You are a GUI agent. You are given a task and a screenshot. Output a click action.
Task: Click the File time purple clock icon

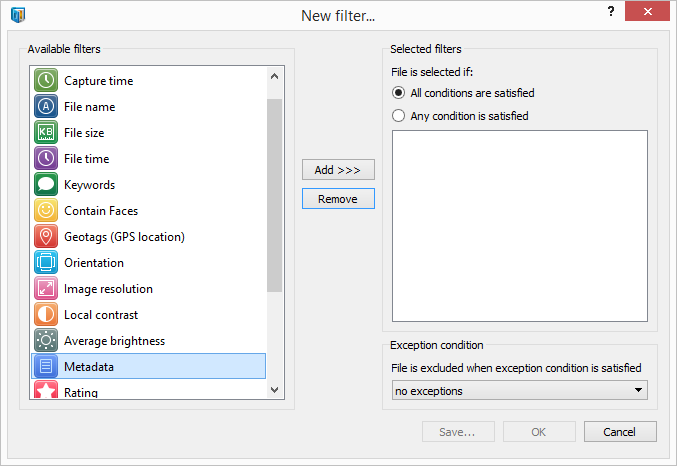click(x=46, y=158)
